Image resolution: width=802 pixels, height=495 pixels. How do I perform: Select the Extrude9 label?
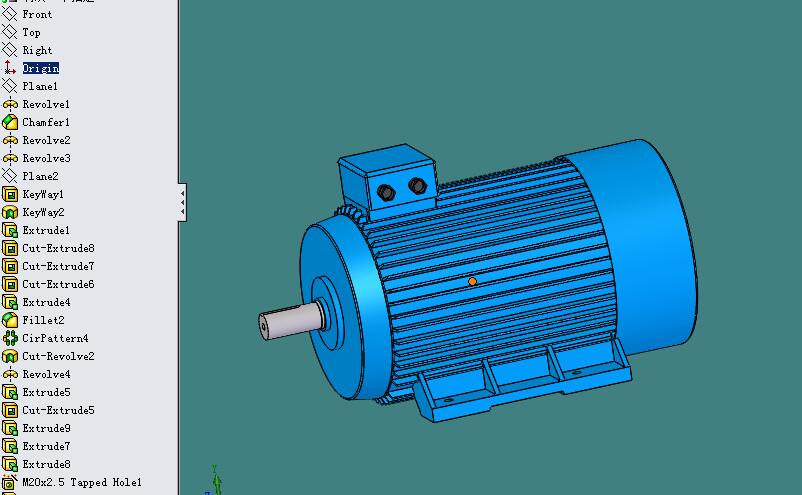click(47, 428)
